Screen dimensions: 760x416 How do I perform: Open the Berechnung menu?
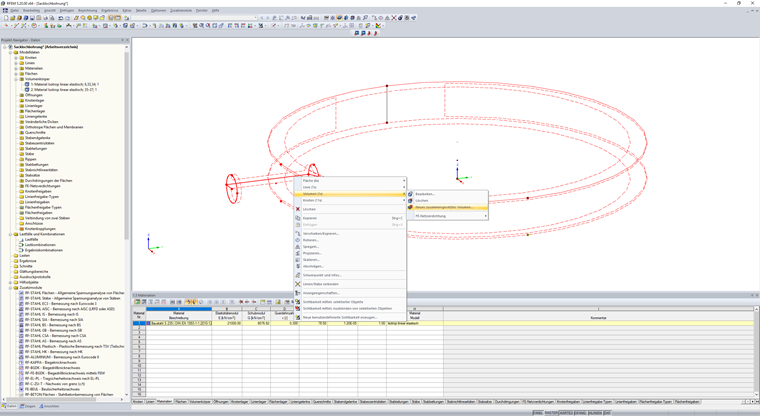pyautogui.click(x=88, y=10)
